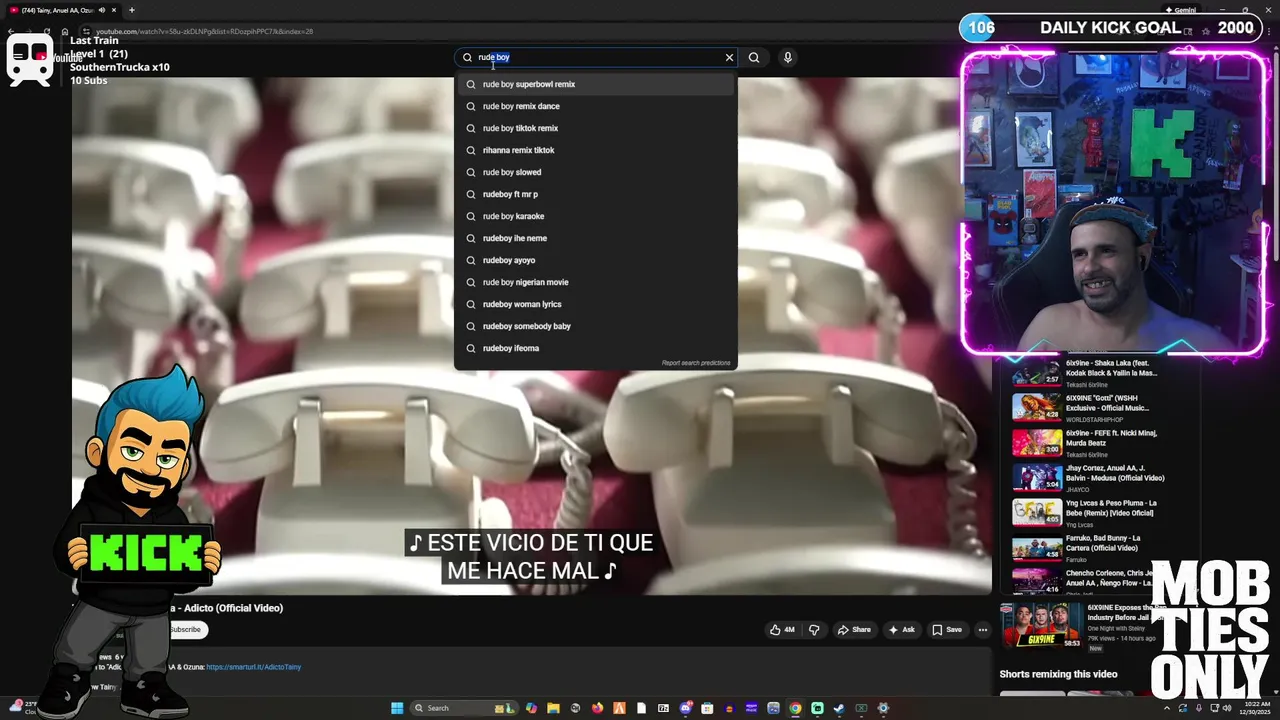
Task: Pick suggestion 'rude boy karaoke'
Action: 596,216
